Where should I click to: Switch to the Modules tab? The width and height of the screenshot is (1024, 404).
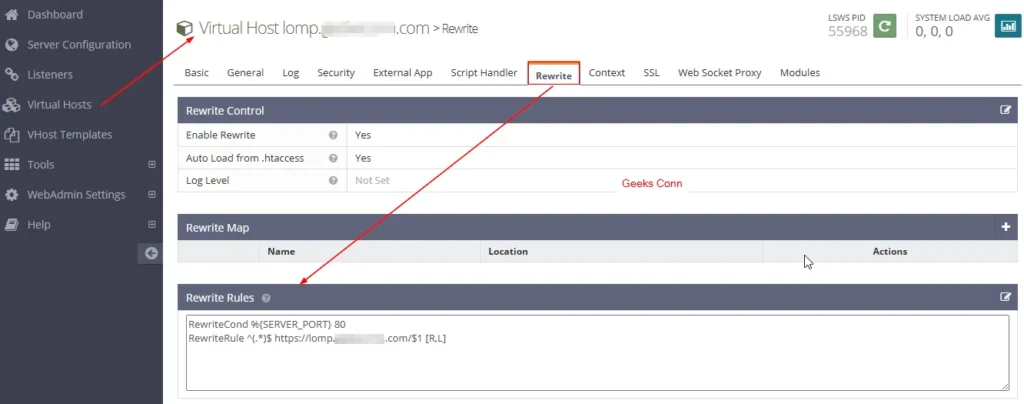tap(799, 73)
